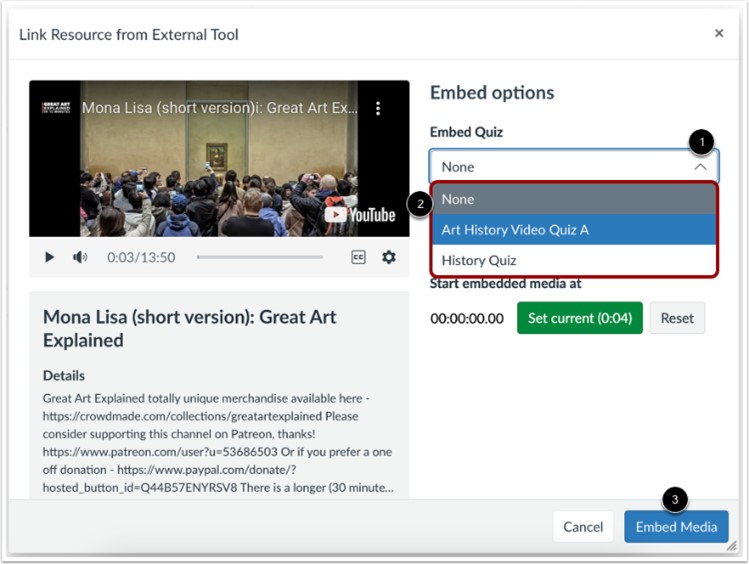Reset the embedded media start time
The width and height of the screenshot is (749, 564).
(677, 318)
